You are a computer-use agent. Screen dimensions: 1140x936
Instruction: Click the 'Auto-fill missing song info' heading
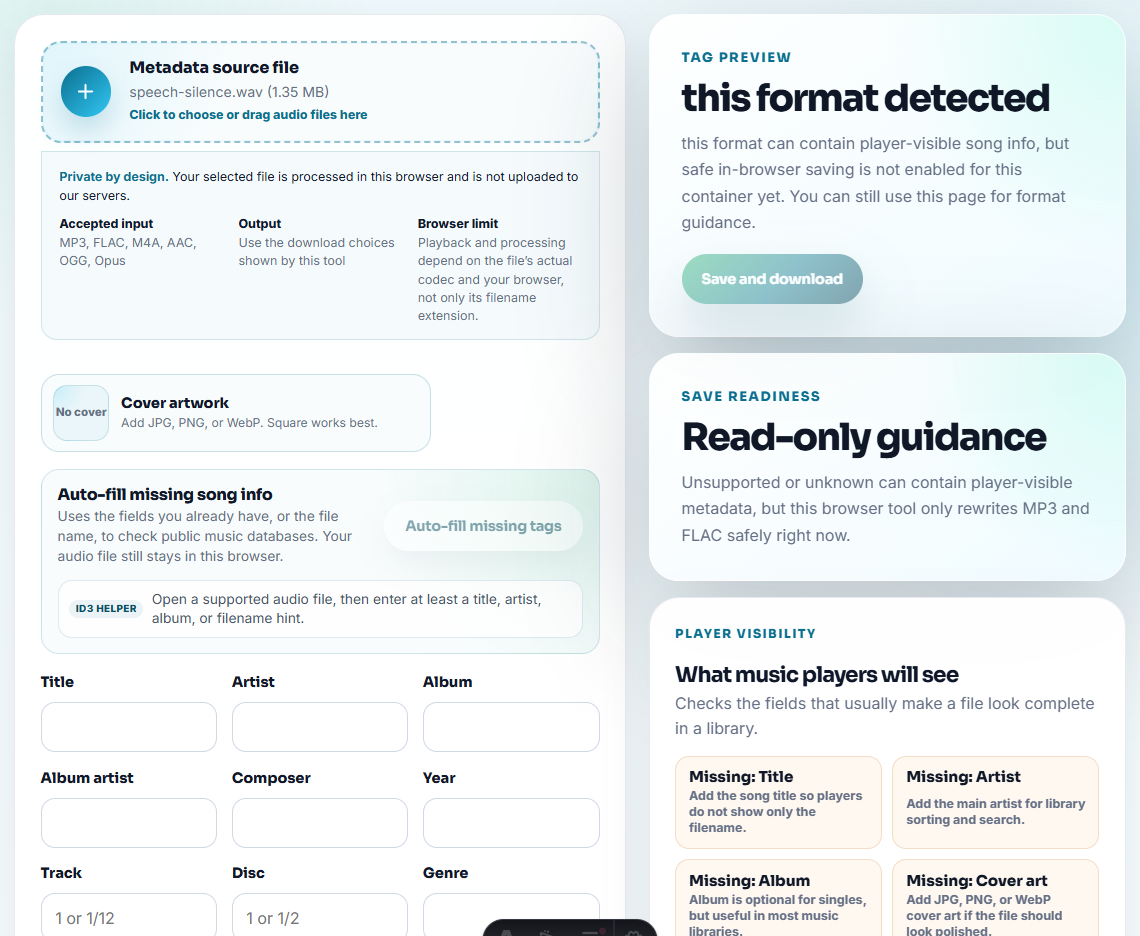(165, 495)
